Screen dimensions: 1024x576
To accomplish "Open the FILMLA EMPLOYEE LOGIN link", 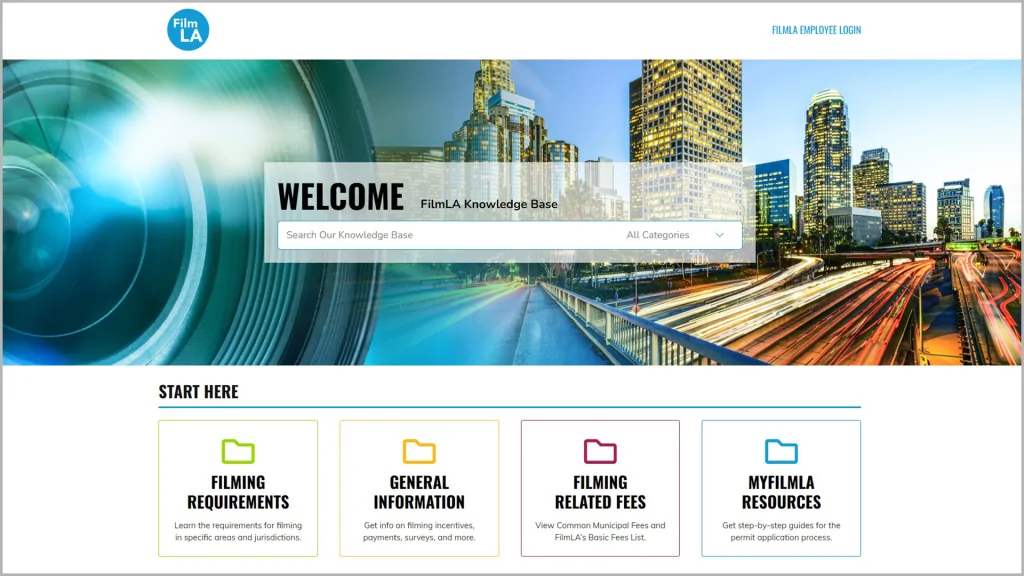I will click(x=814, y=30).
